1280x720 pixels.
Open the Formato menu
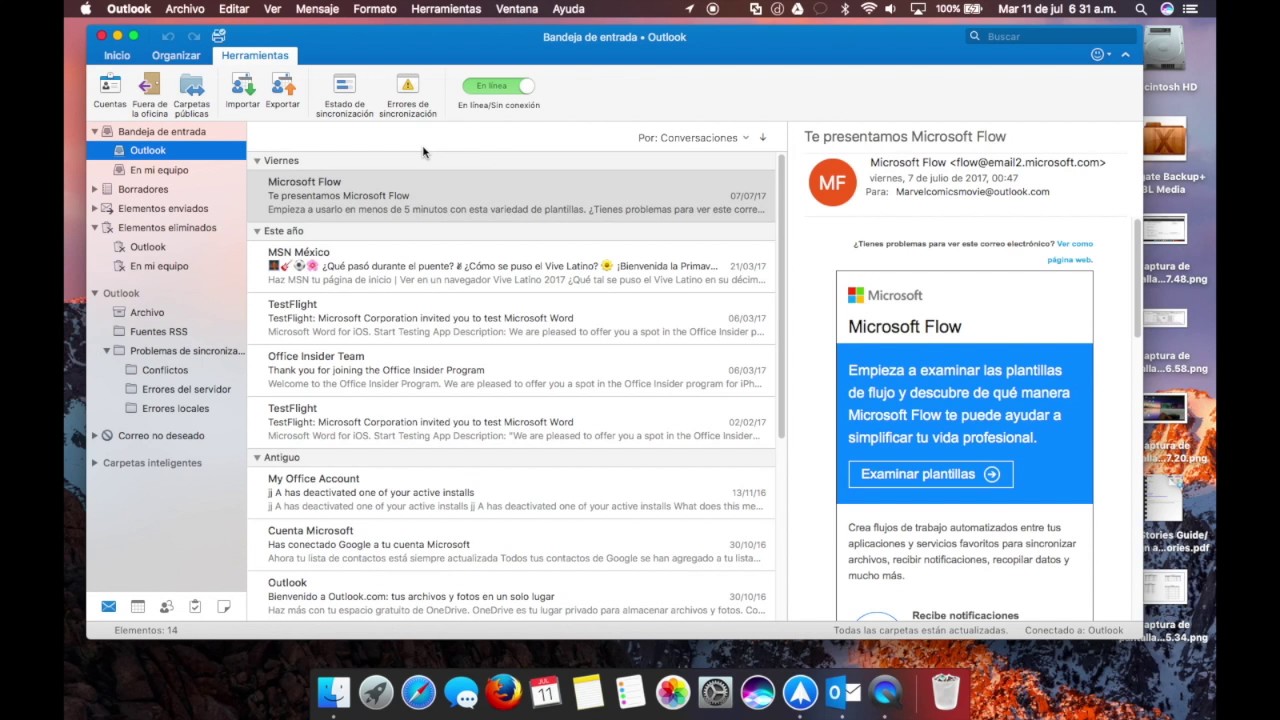tap(375, 9)
